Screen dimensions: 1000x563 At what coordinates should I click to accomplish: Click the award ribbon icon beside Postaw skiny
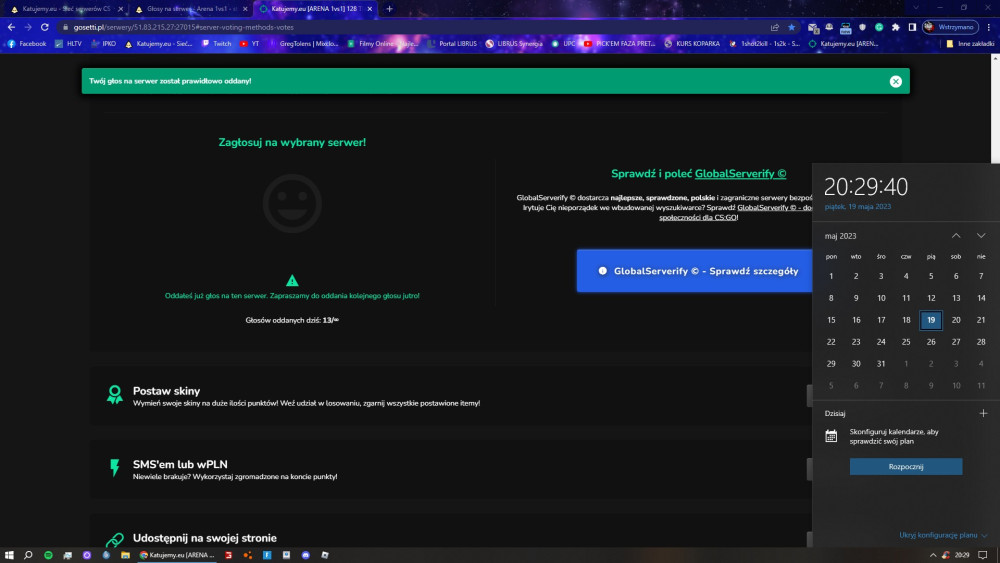tap(115, 395)
